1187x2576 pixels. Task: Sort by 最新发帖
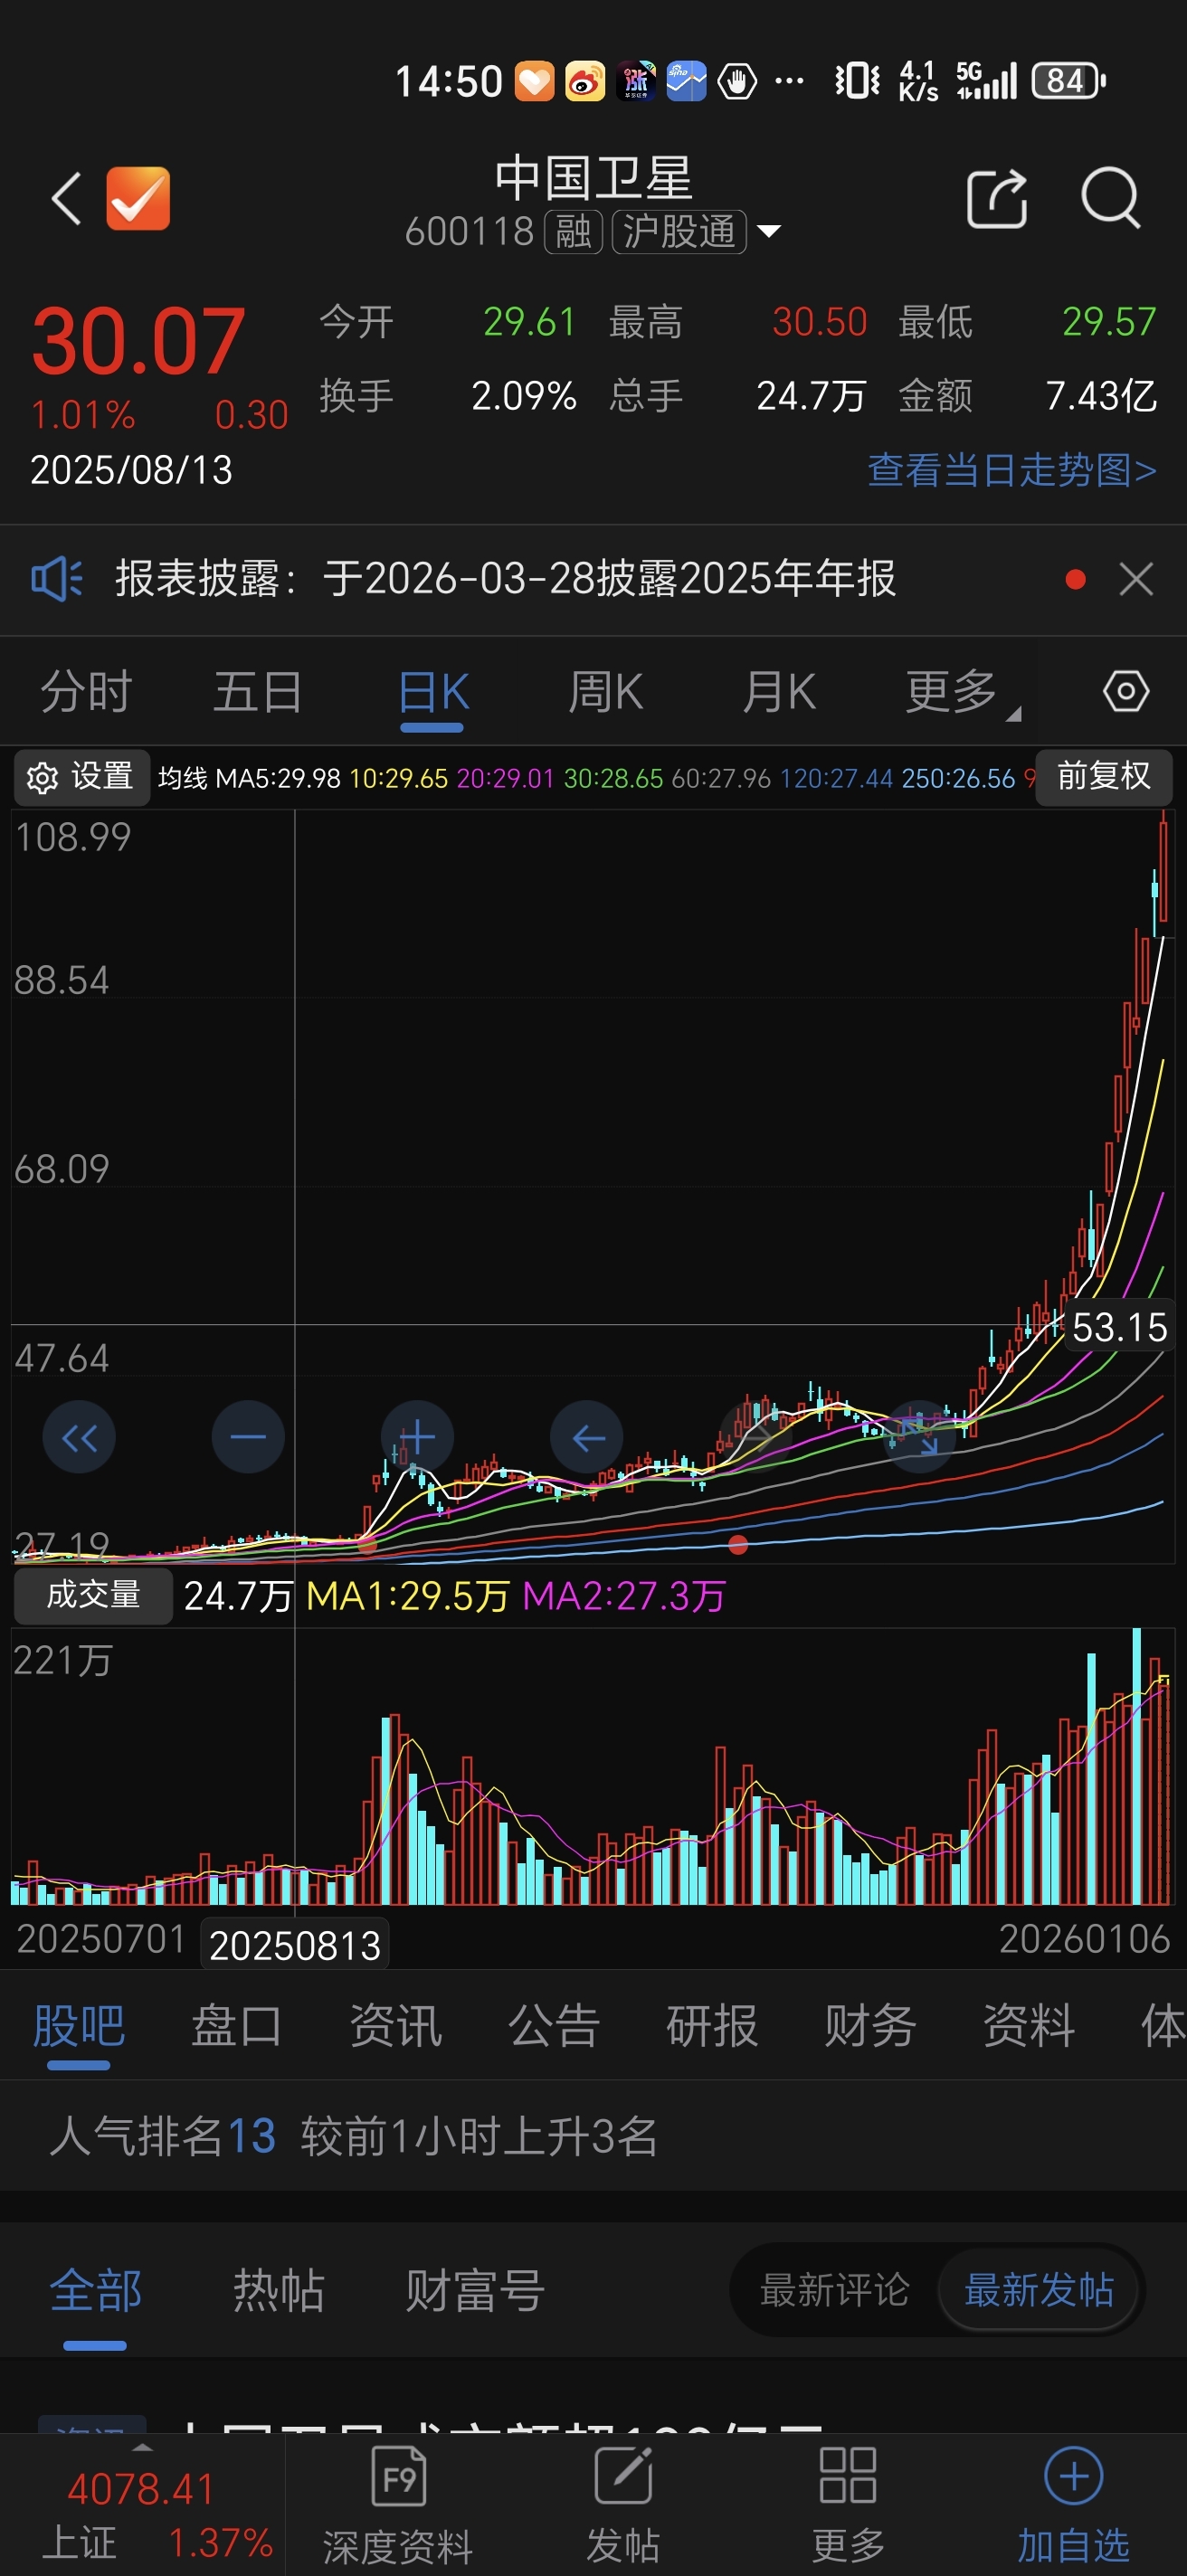1039,2290
